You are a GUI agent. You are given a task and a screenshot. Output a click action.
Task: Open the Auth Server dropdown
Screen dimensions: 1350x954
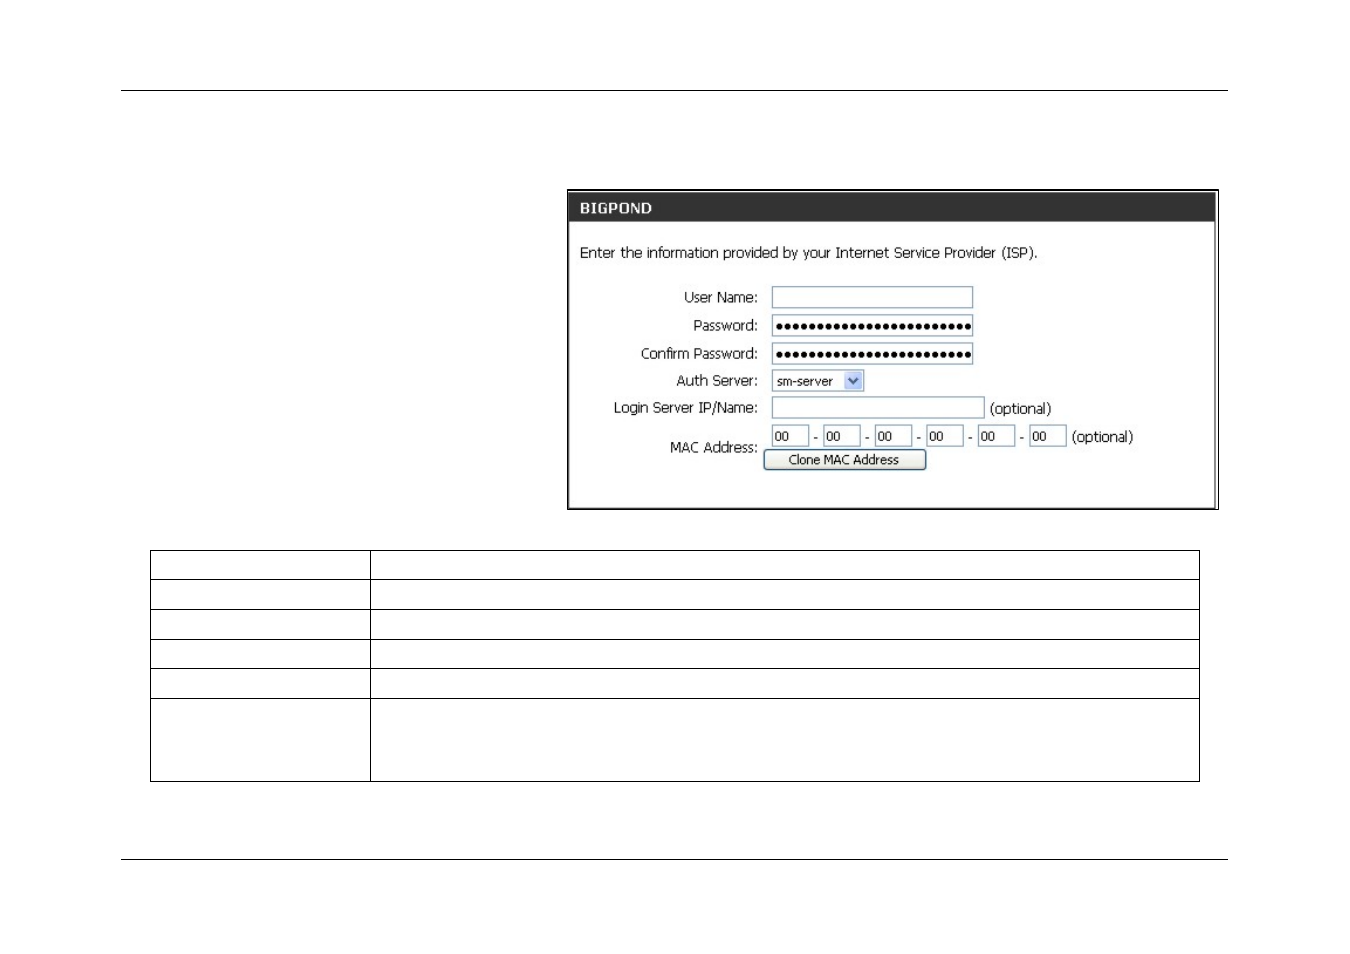tap(817, 381)
